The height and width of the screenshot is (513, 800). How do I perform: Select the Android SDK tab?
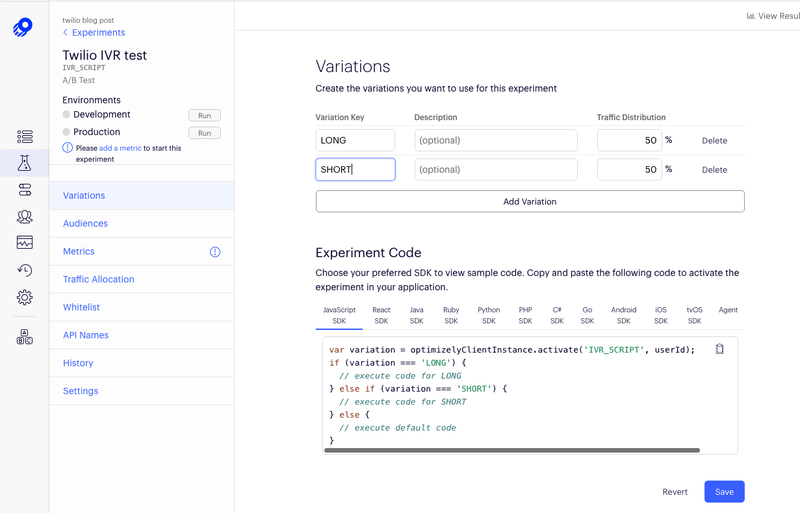623,315
